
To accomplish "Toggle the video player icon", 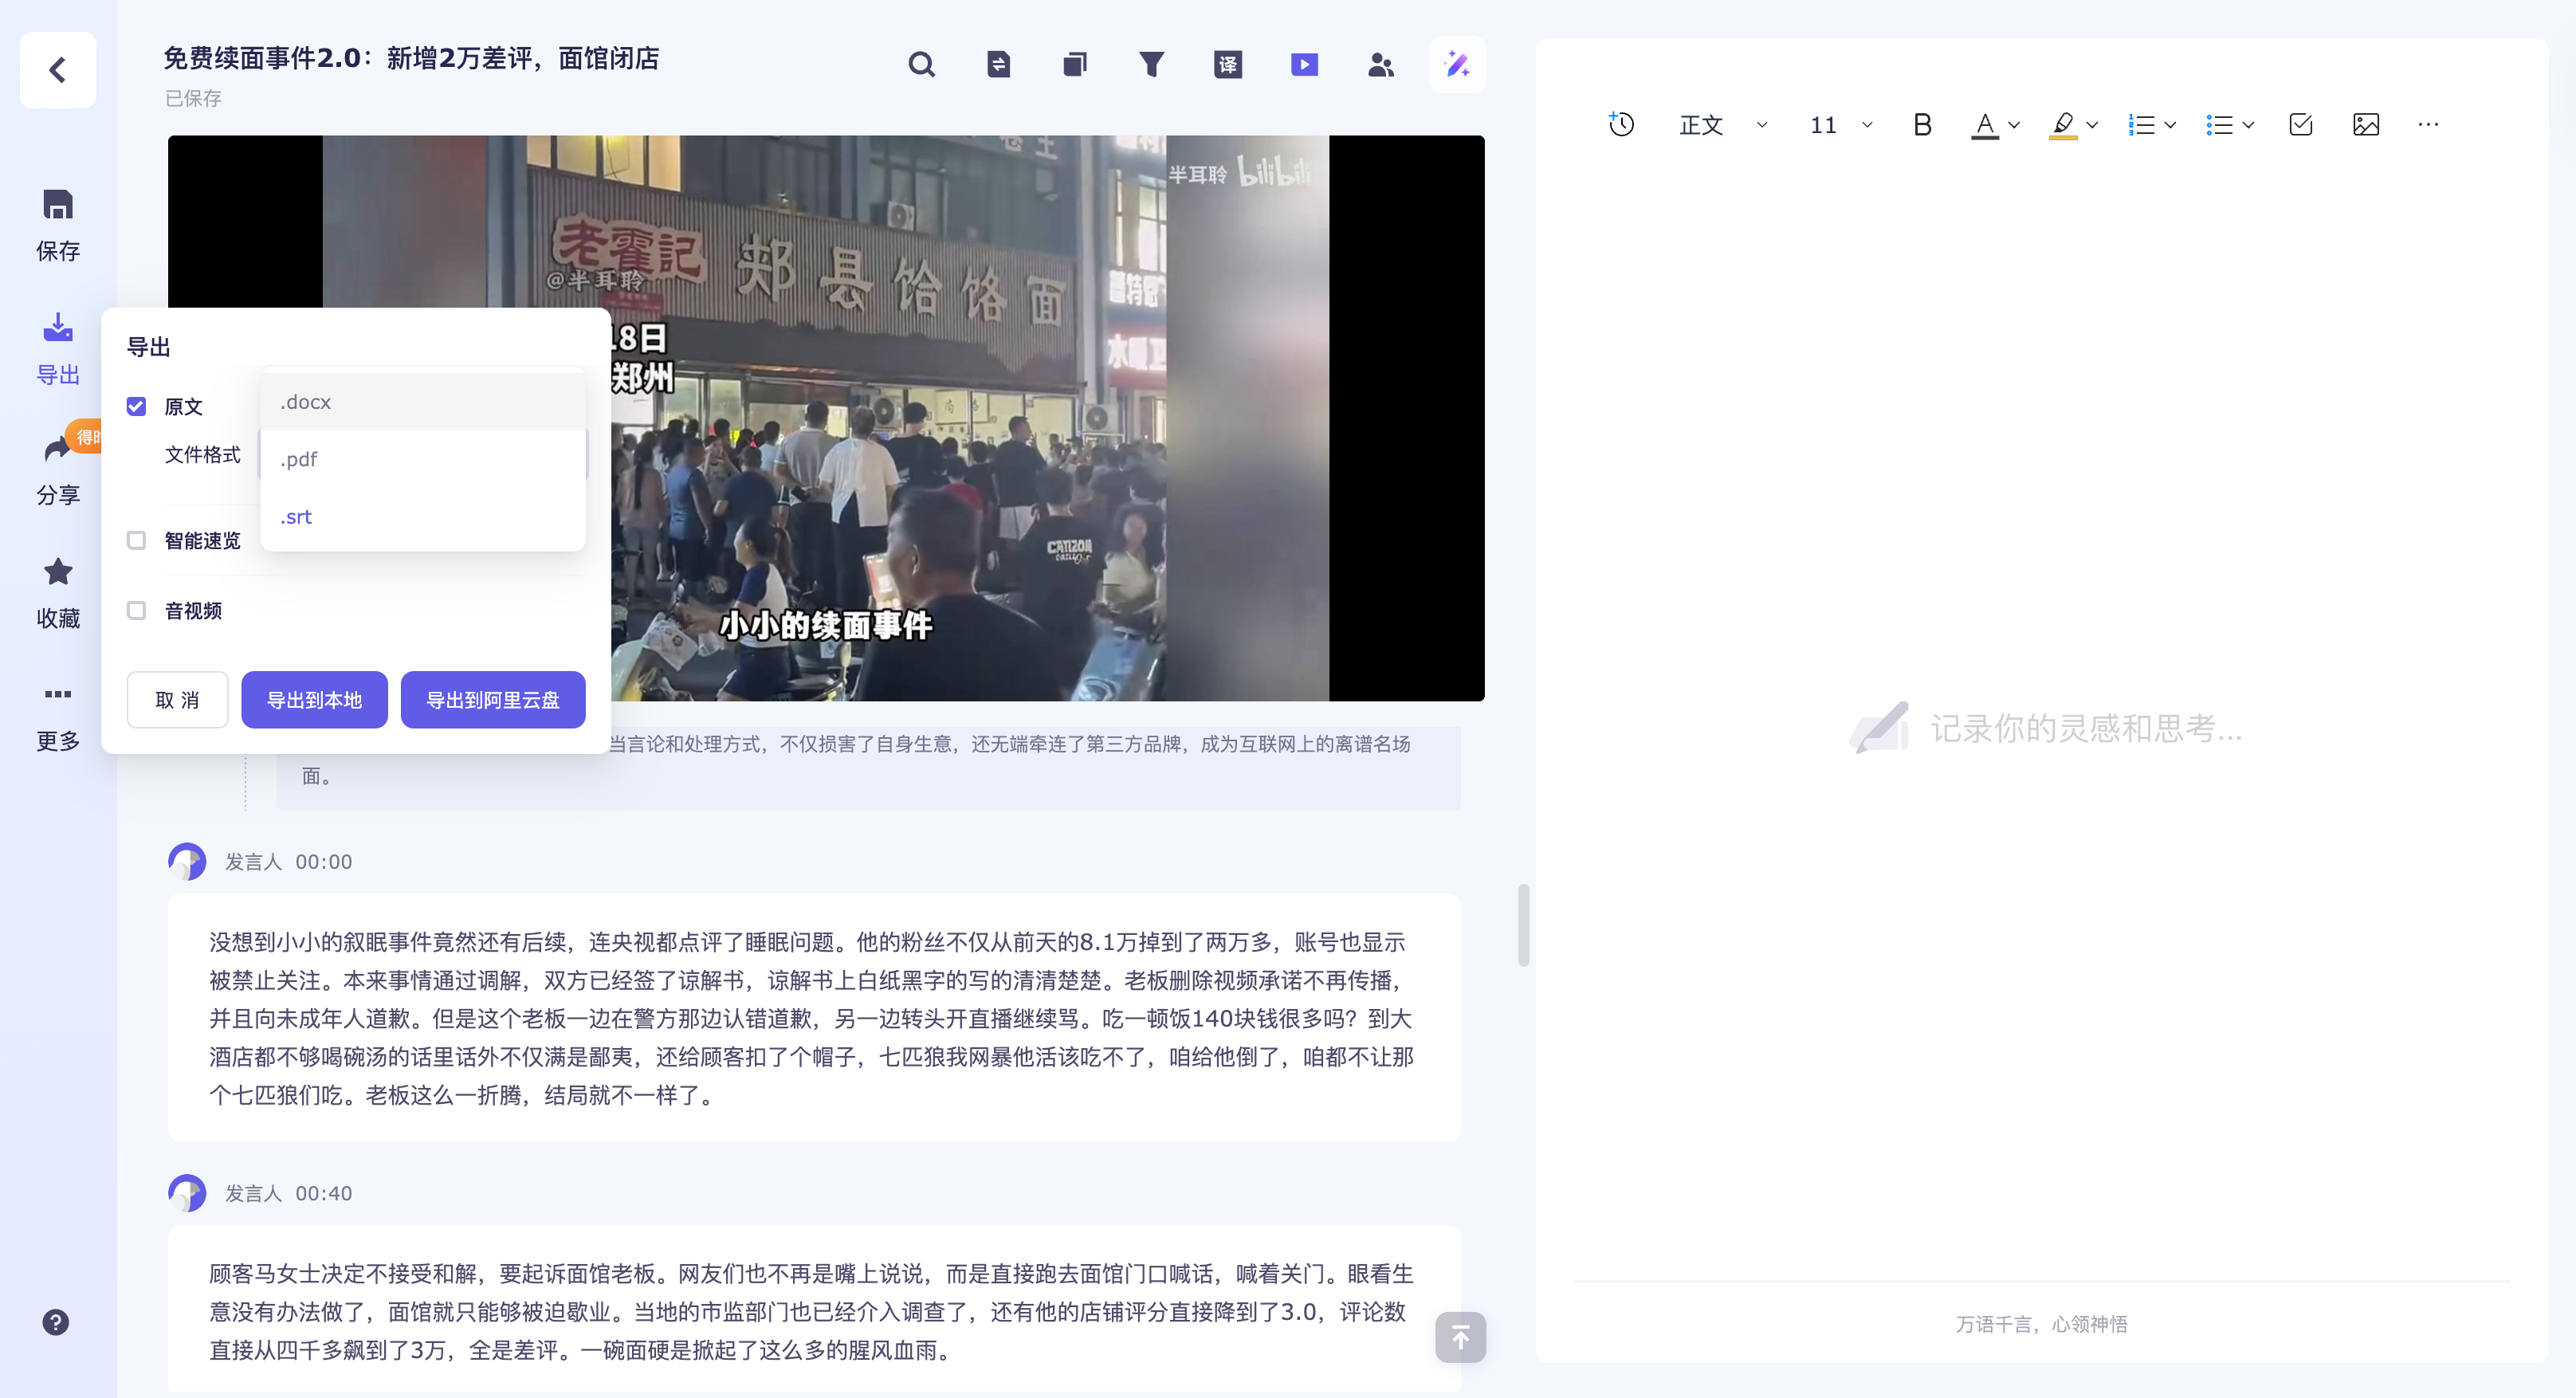I will click(1304, 66).
